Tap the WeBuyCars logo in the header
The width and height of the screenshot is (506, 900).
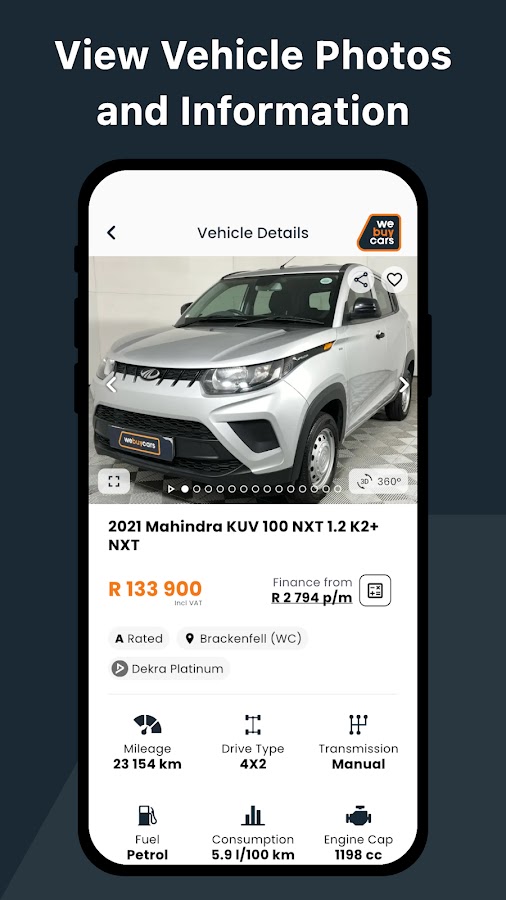pos(379,232)
